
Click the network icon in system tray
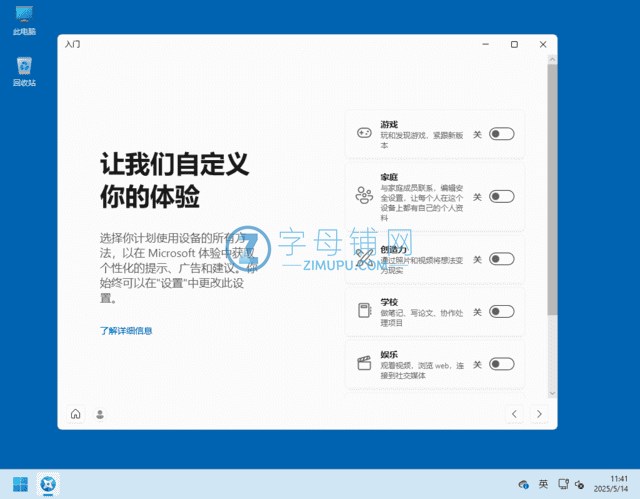pyautogui.click(x=562, y=484)
